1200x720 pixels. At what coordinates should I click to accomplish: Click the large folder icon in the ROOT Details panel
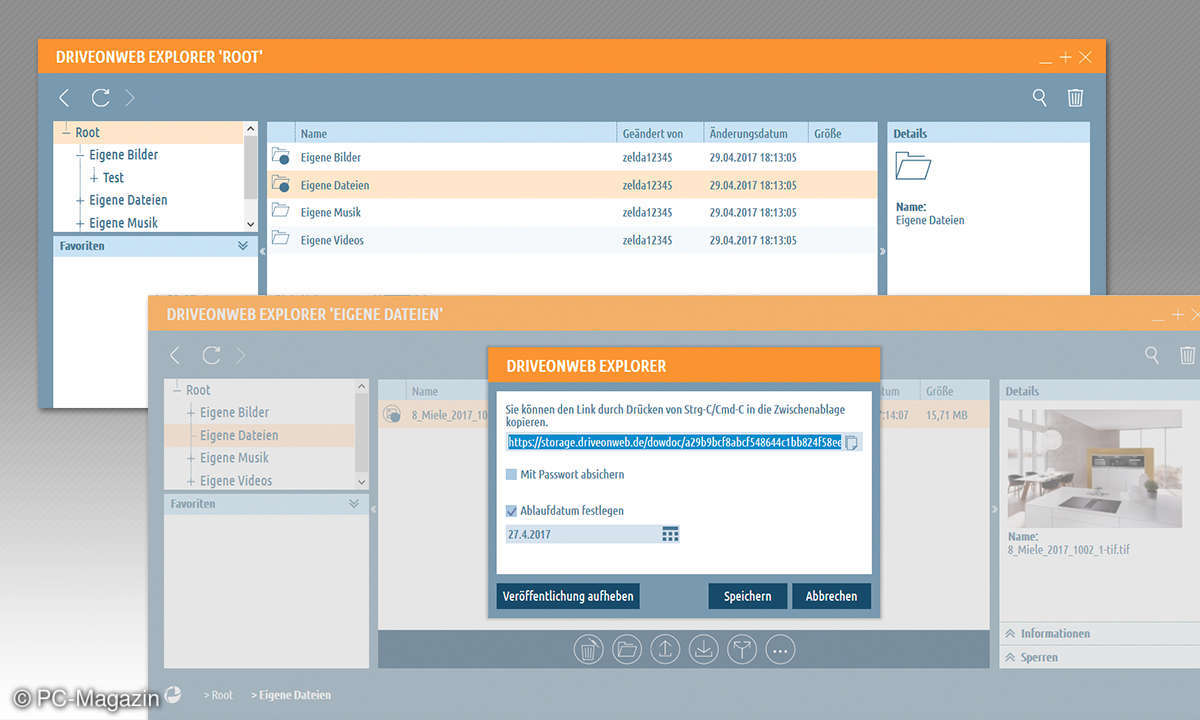click(x=913, y=167)
